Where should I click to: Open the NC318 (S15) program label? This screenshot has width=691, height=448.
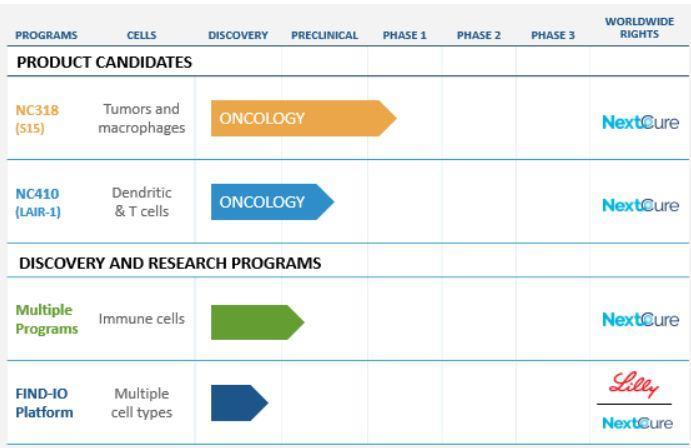(x=37, y=119)
